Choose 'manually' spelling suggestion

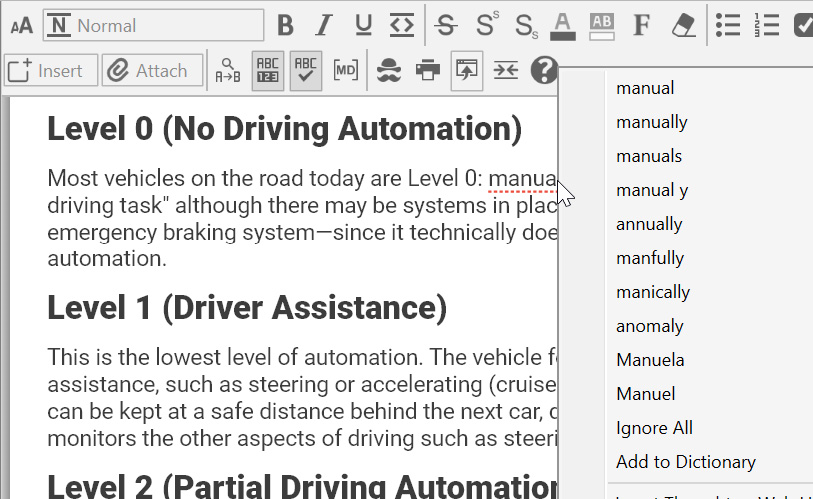pyautogui.click(x=652, y=122)
